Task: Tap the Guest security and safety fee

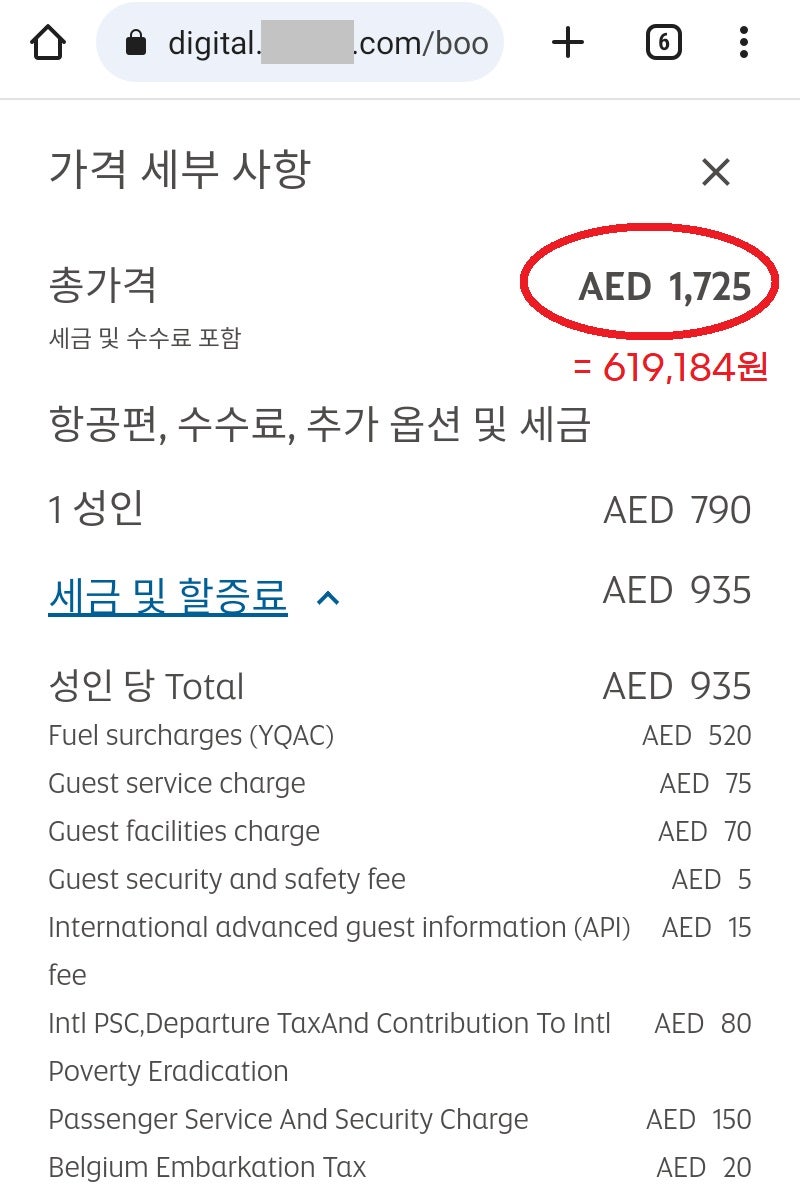Action: [227, 880]
